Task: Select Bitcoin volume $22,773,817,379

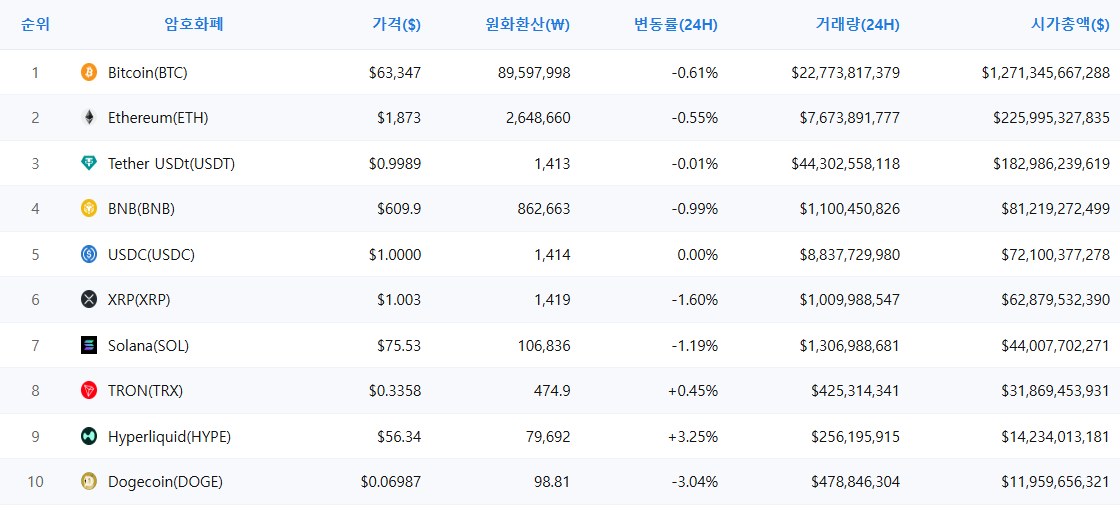Action: (x=846, y=72)
